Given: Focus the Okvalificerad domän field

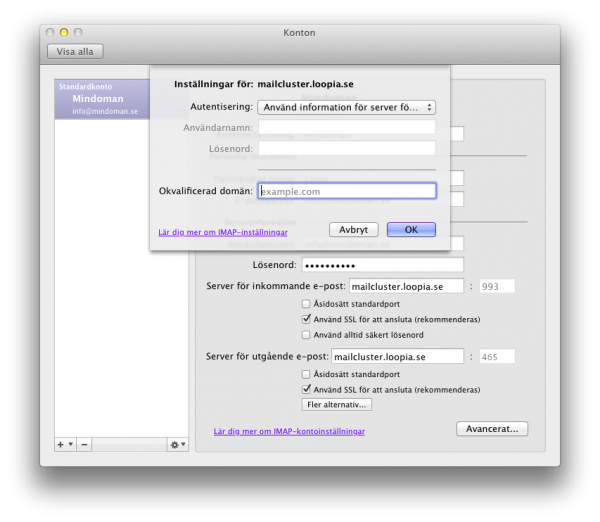Looking at the screenshot, I should click(x=347, y=191).
